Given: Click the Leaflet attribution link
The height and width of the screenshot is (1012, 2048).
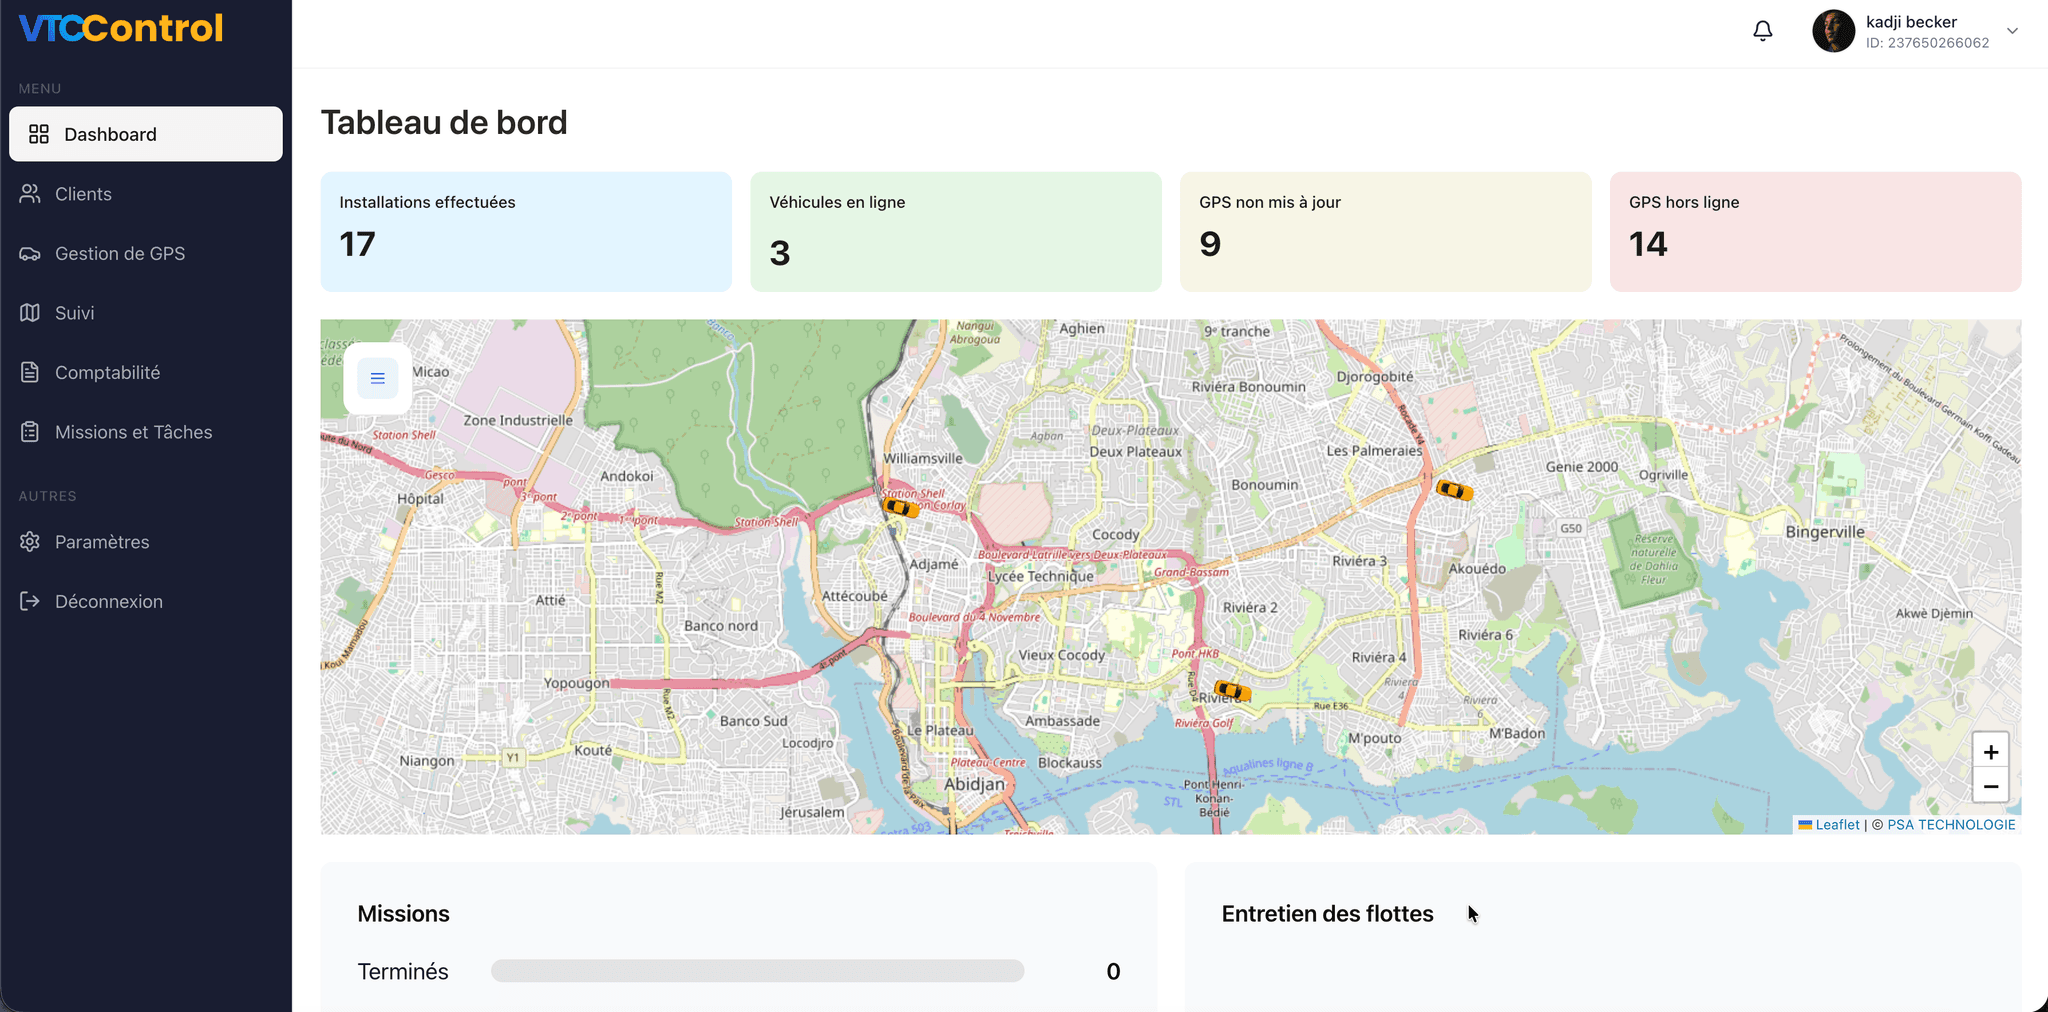Looking at the screenshot, I should pos(1837,825).
